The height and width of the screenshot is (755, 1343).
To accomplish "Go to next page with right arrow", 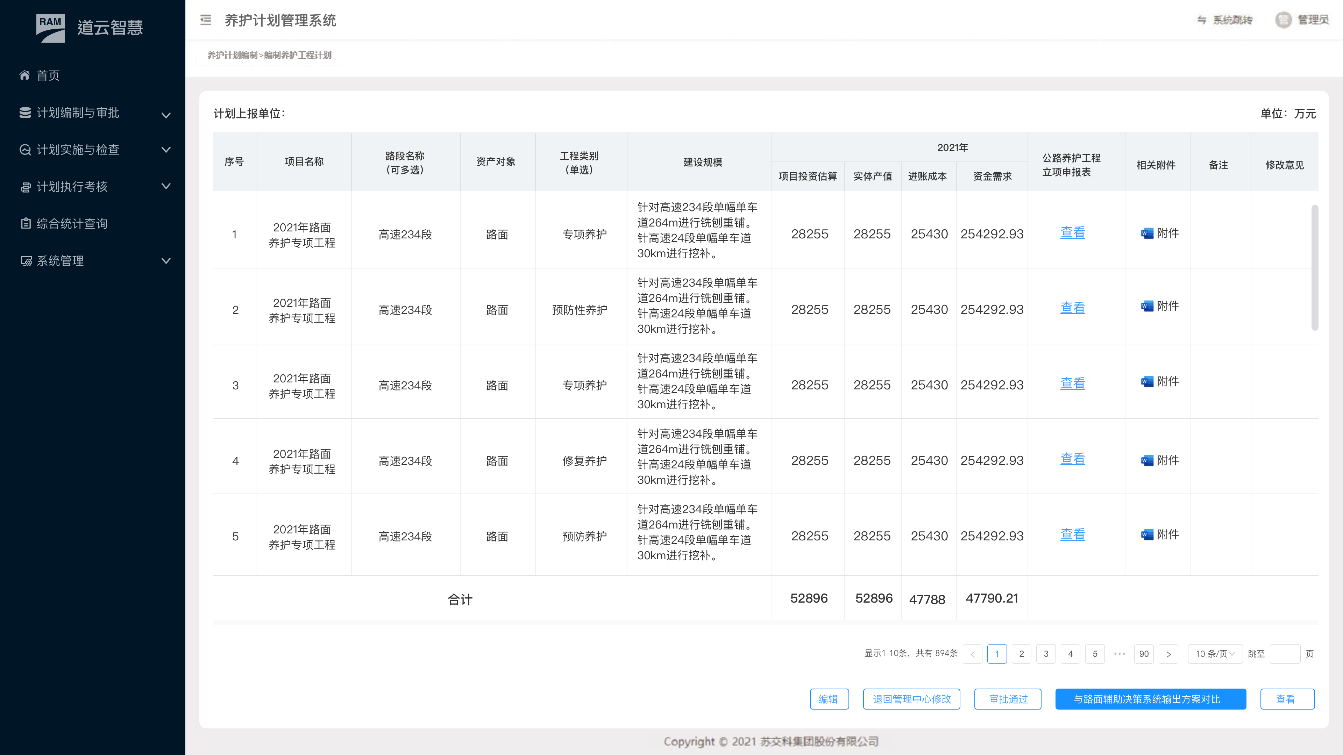I will (1169, 654).
